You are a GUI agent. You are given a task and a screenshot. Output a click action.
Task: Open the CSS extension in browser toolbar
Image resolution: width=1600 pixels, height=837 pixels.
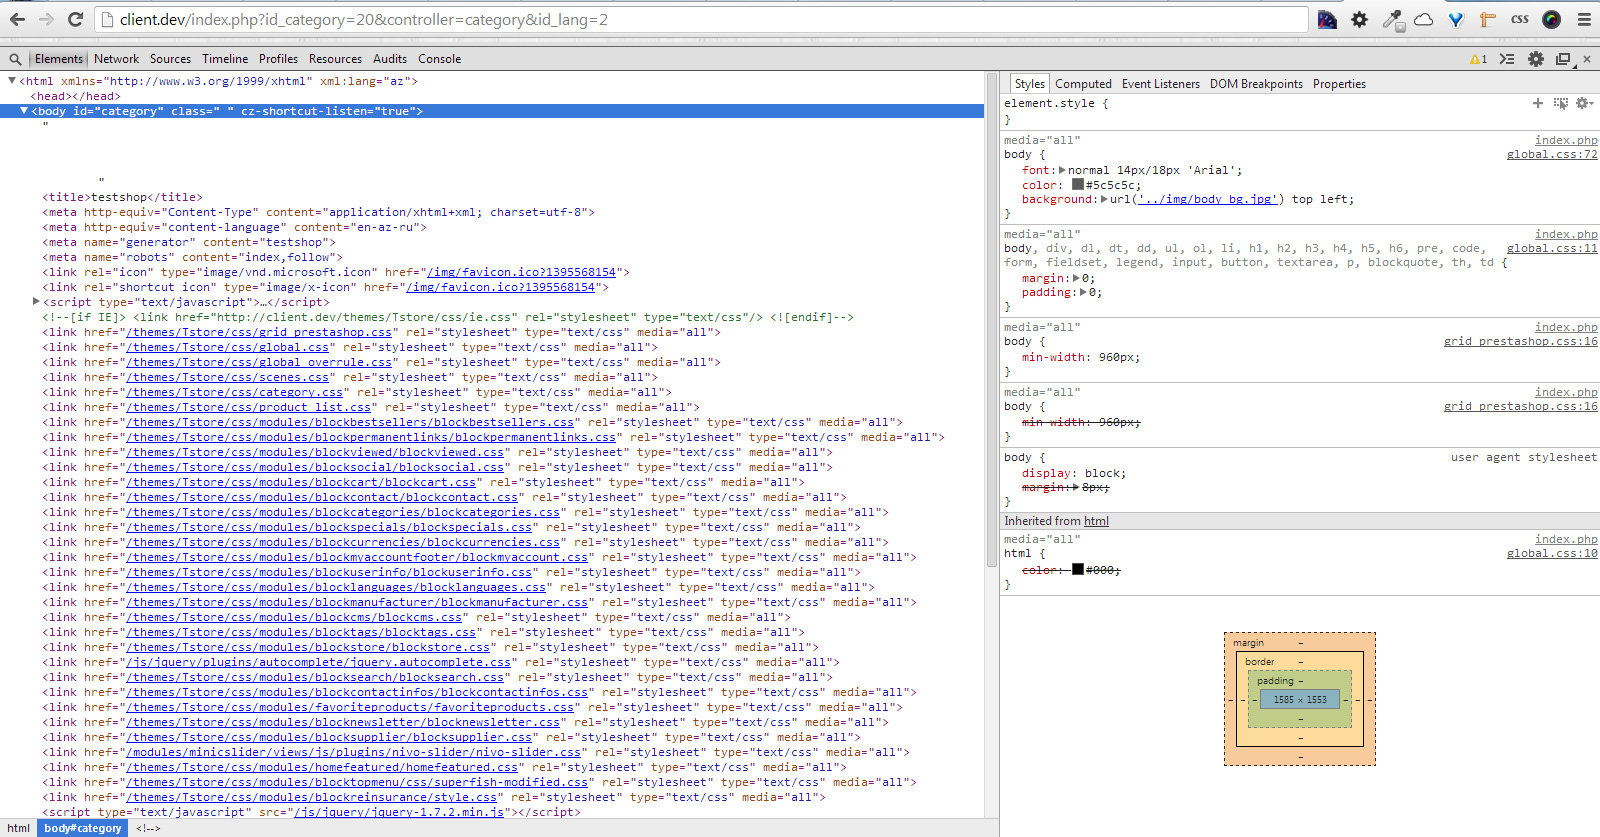pyautogui.click(x=1519, y=19)
